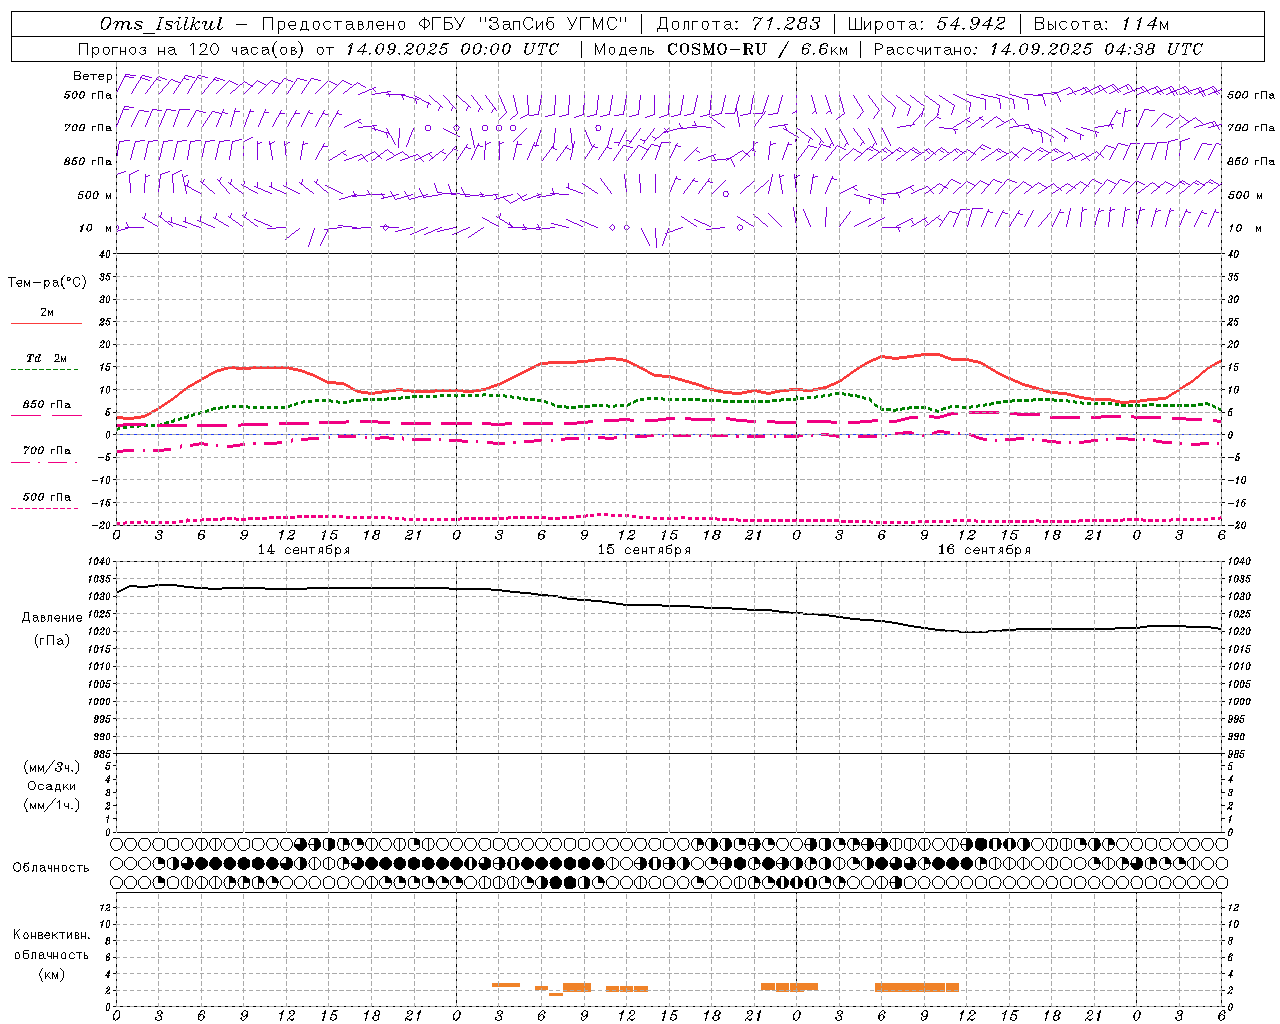The height and width of the screenshot is (1024, 1280).
Task: Click the longest orange convective bar on 16 сентября
Action: click(917, 987)
